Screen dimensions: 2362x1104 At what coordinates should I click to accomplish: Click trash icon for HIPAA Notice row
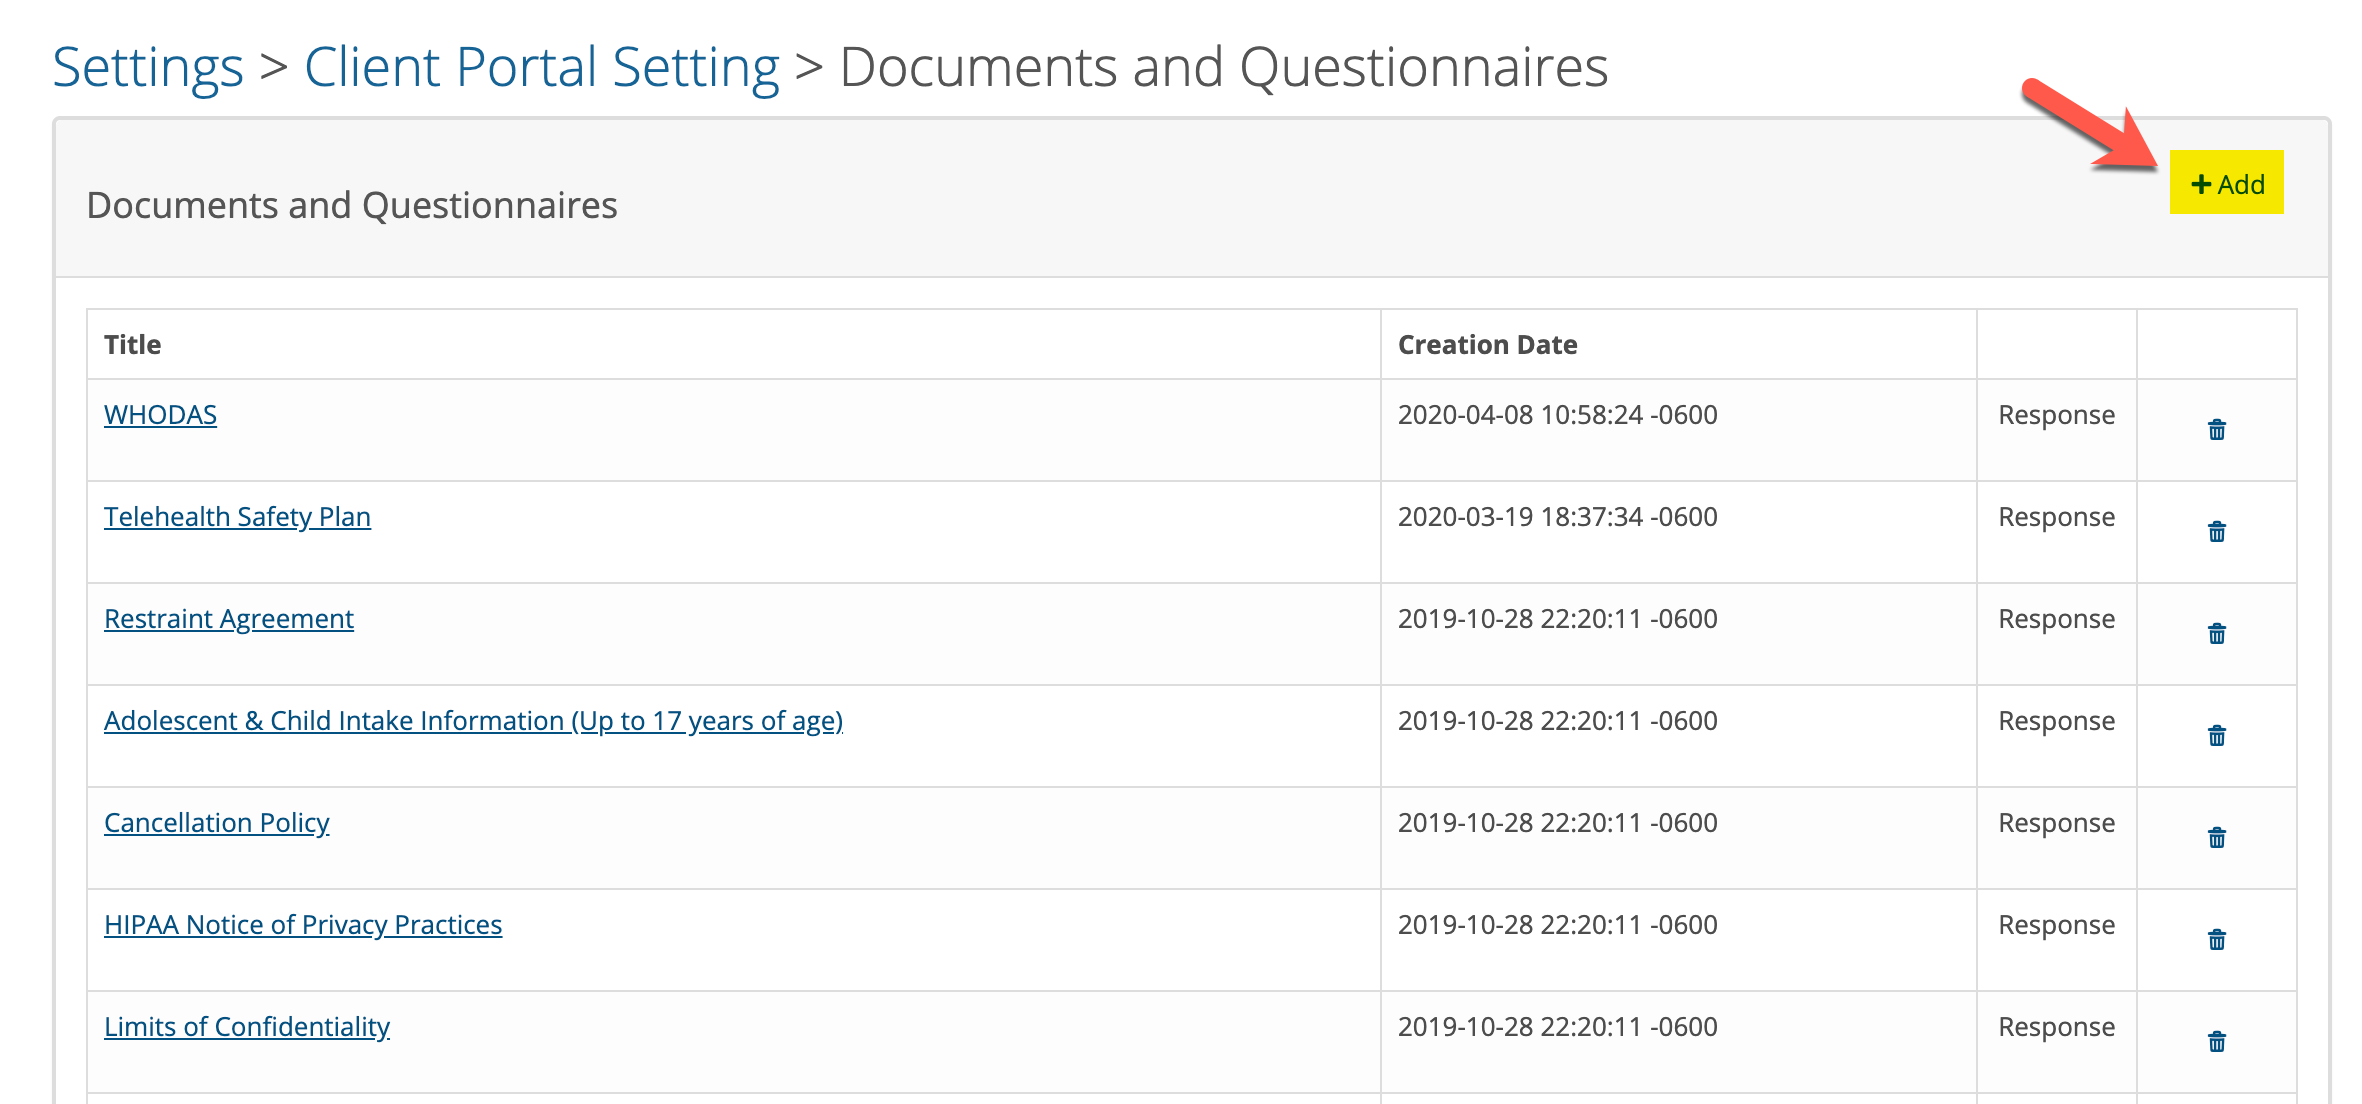[x=2216, y=940]
